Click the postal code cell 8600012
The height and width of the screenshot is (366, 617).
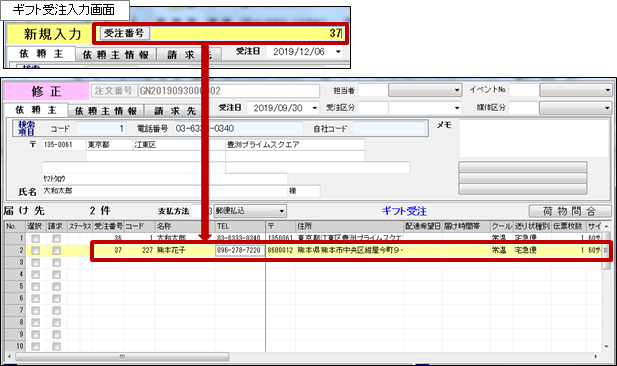click(x=281, y=250)
